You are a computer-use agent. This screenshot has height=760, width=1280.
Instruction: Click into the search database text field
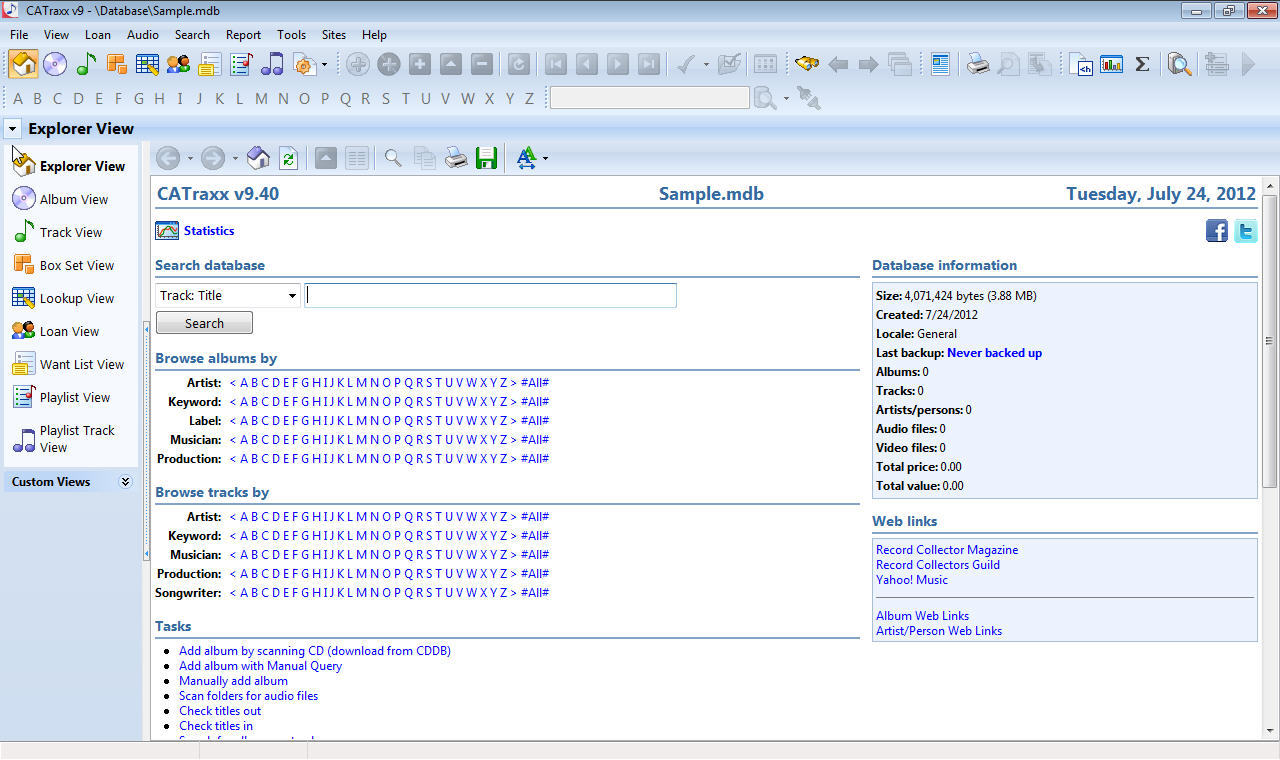click(x=490, y=295)
